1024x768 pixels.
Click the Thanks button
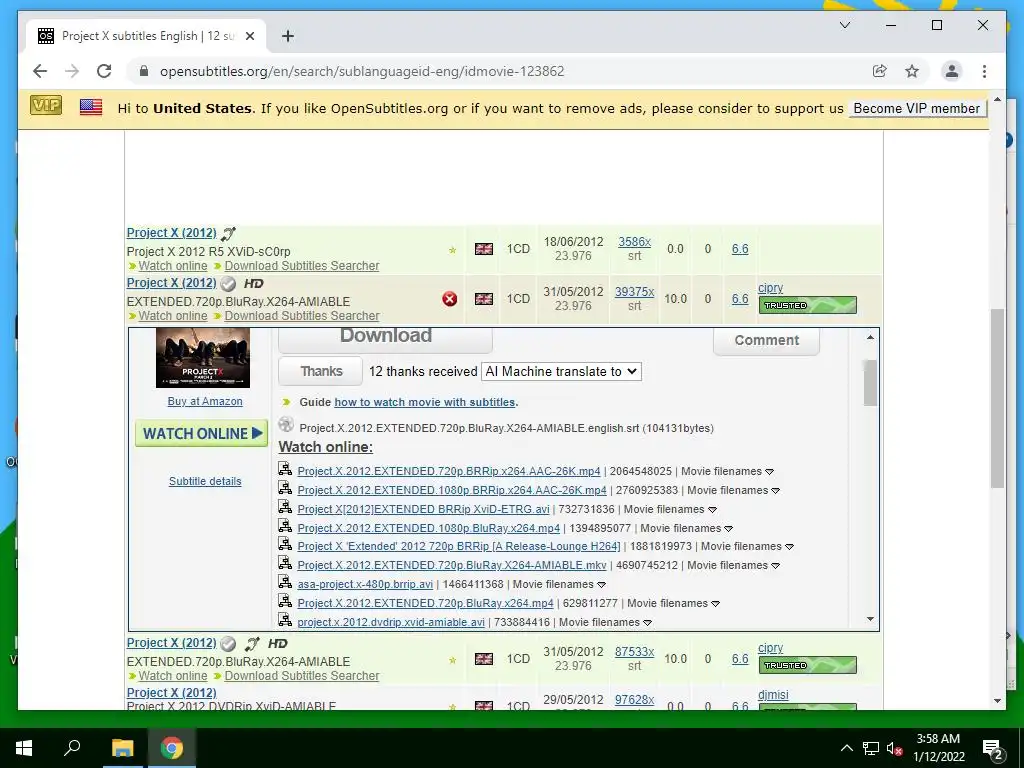tap(321, 371)
